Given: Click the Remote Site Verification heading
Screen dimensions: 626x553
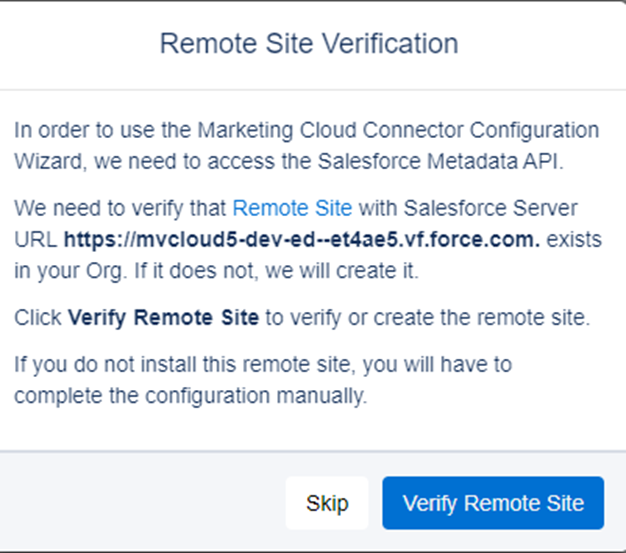Looking at the screenshot, I should point(309,44).
